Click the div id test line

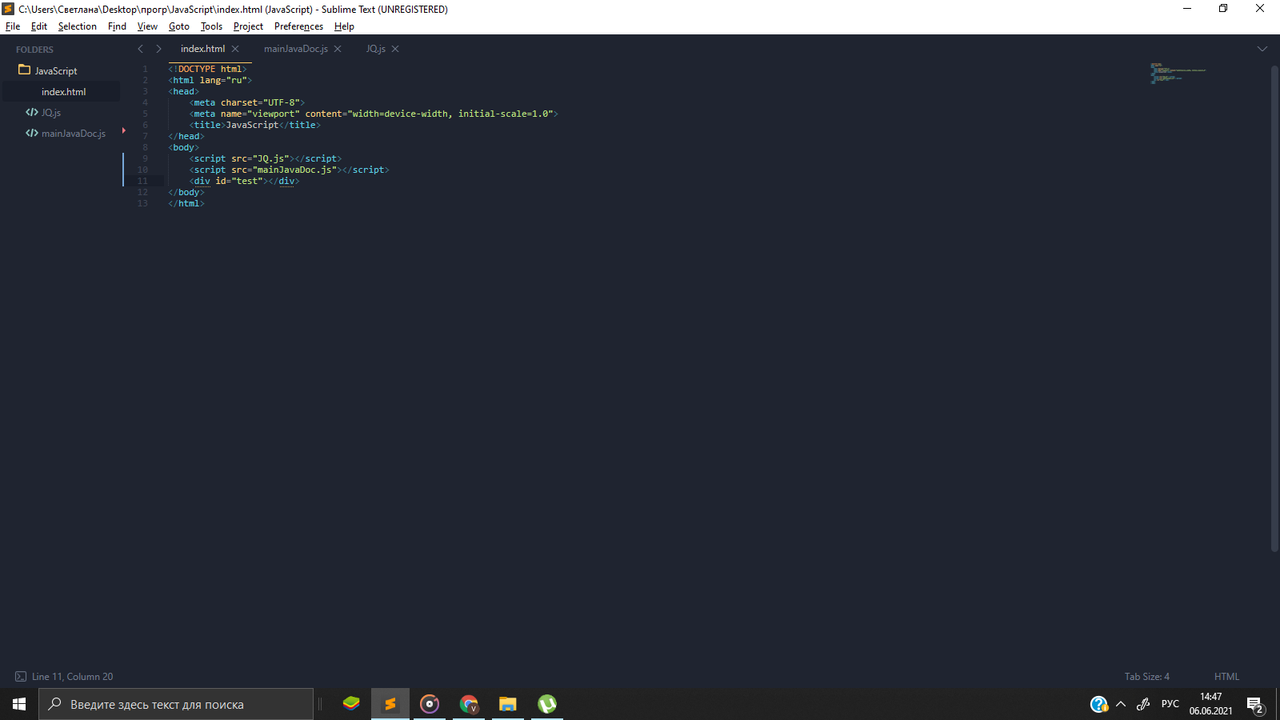(245, 181)
